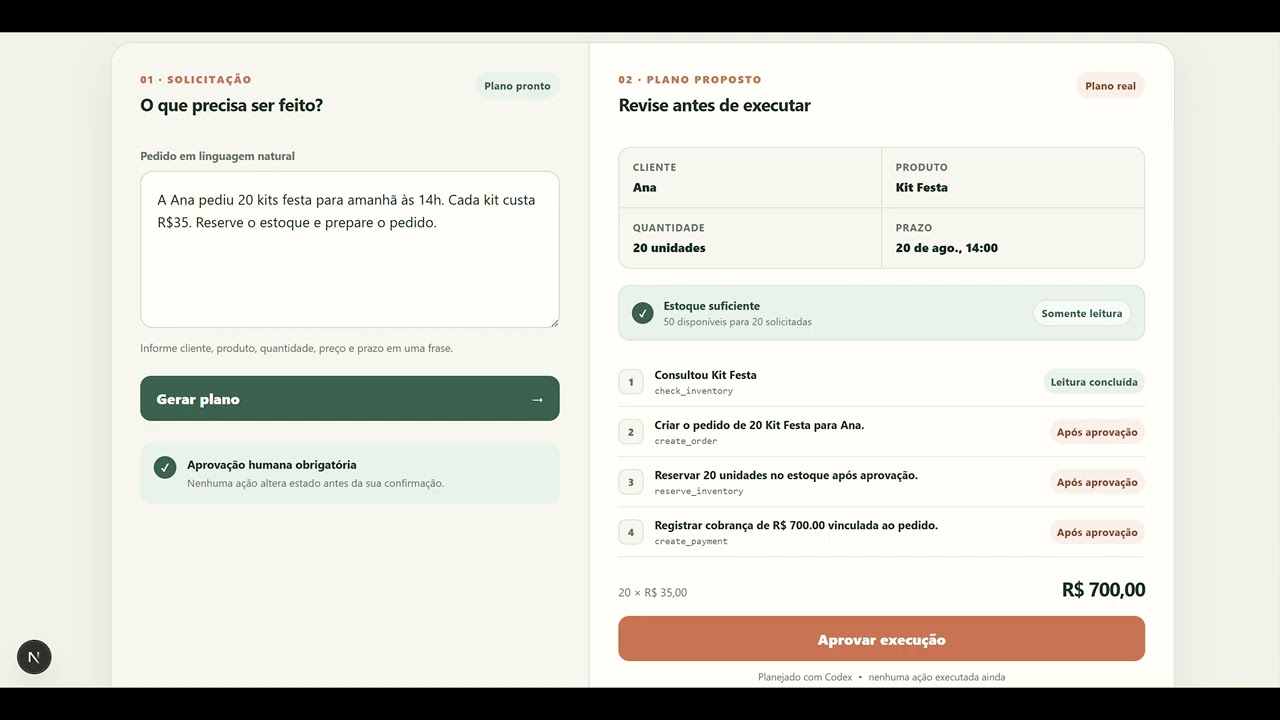1280x720 pixels.
Task: Click the Nenhuma ação altera estado note
Action: (316, 483)
